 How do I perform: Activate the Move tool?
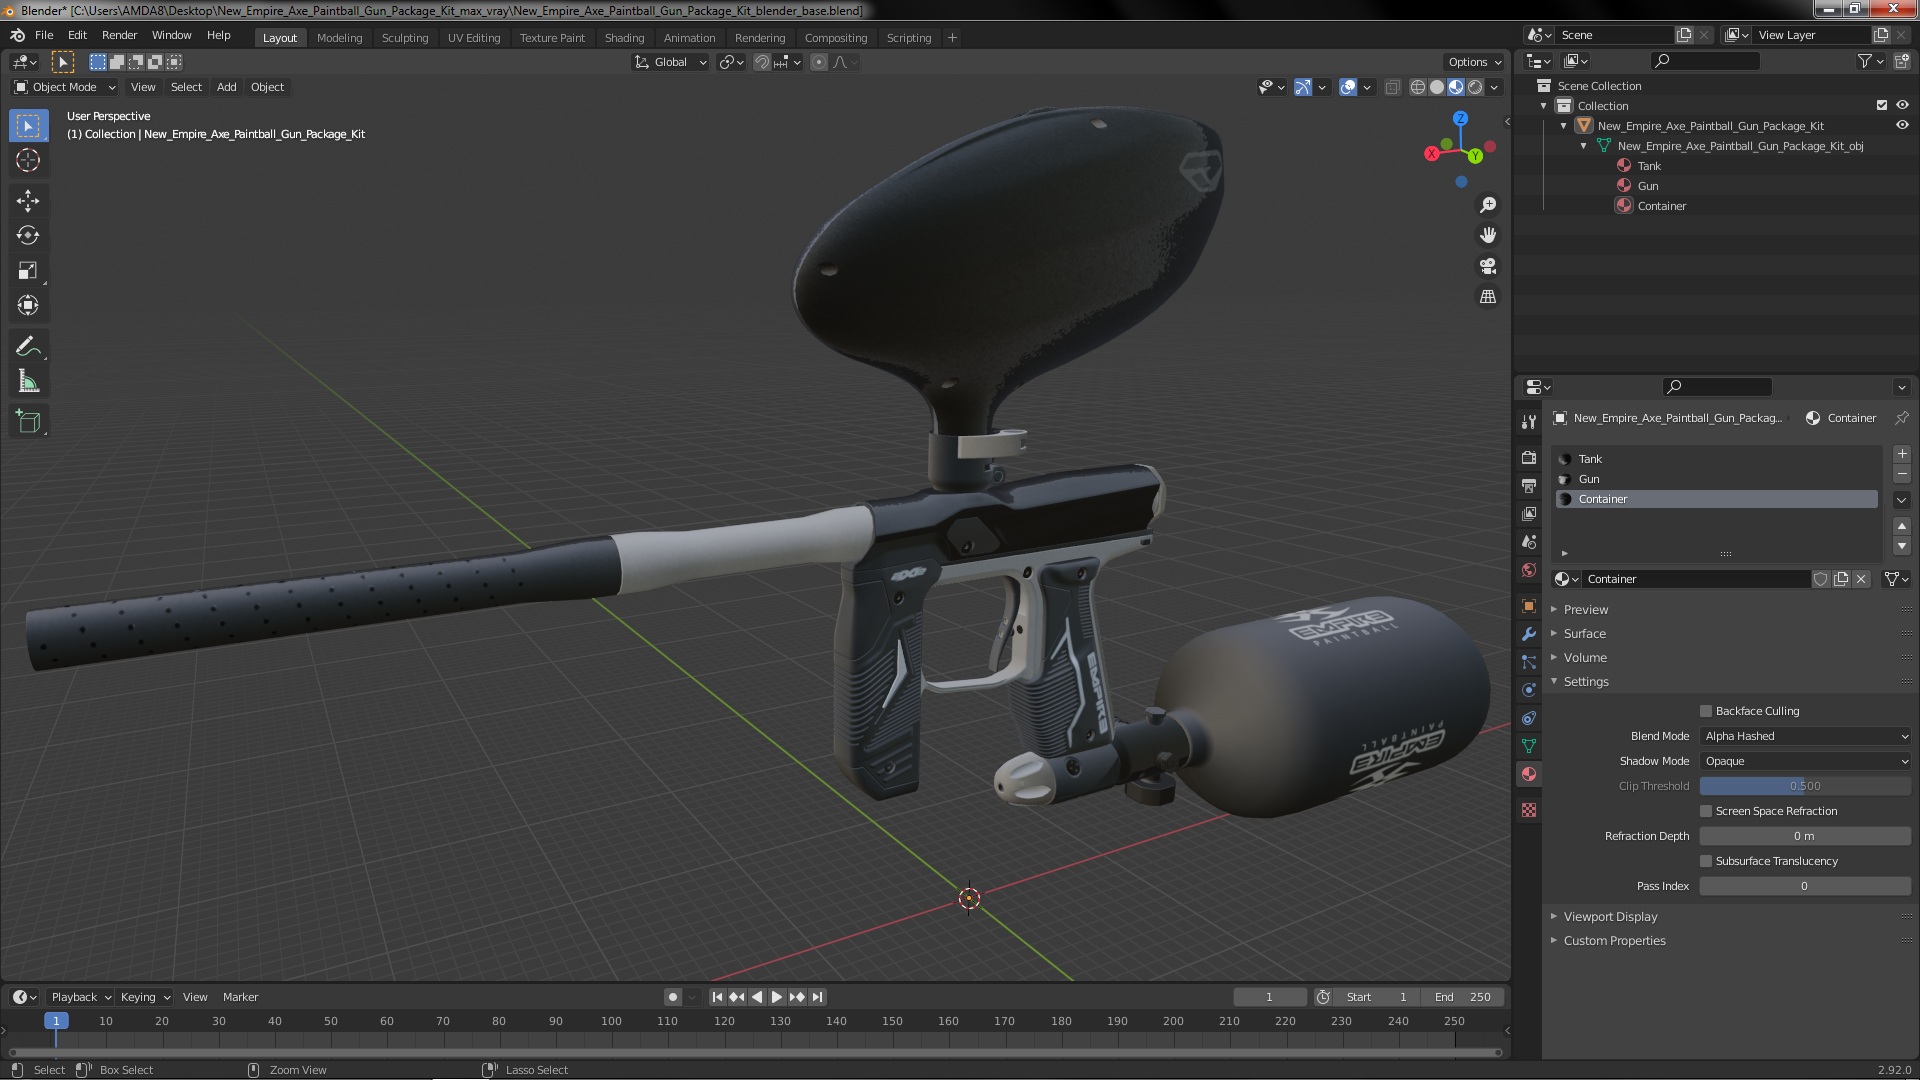[x=28, y=201]
